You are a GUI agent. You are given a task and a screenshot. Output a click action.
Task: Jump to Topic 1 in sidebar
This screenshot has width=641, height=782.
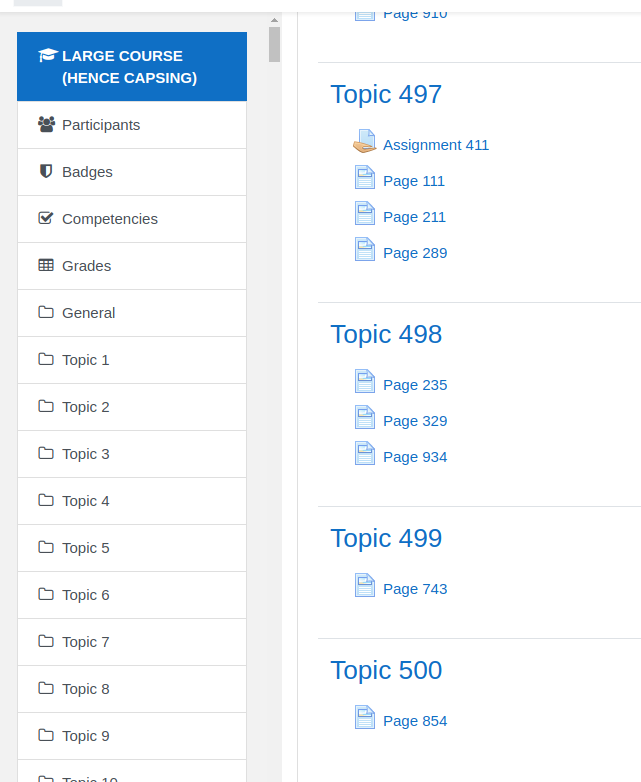click(132, 360)
